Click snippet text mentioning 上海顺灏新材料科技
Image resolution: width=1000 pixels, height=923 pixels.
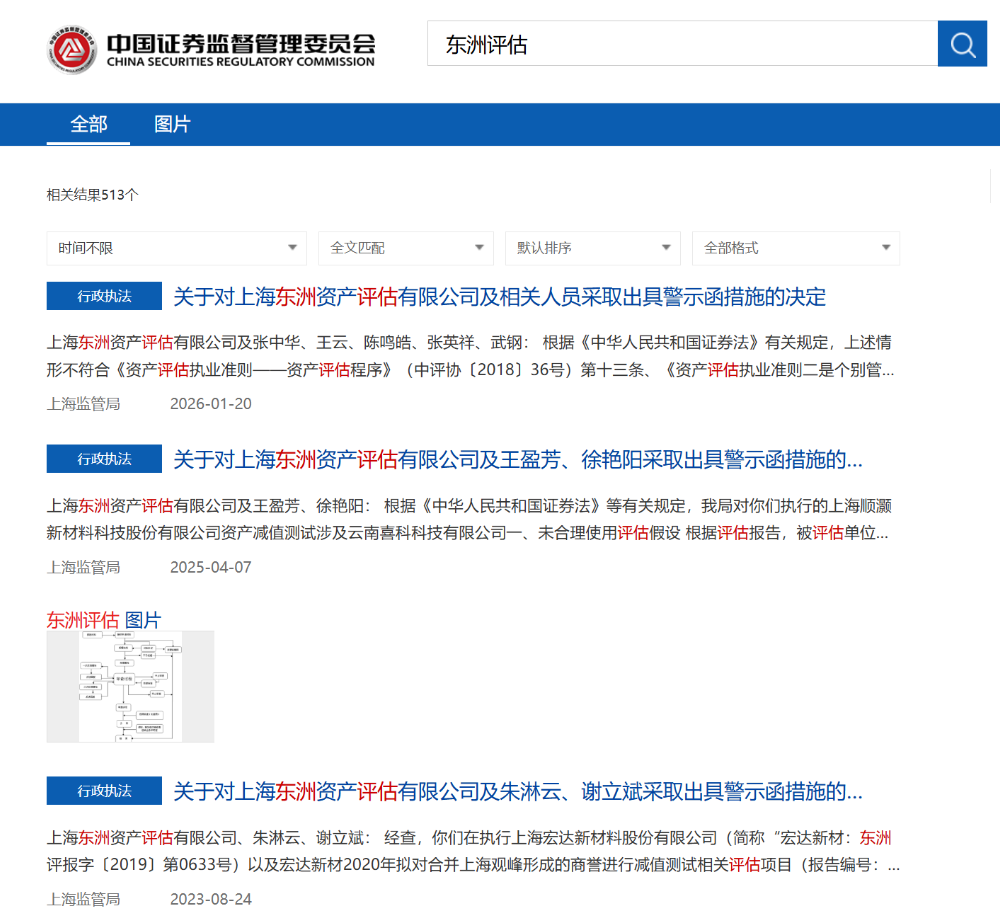(x=469, y=519)
